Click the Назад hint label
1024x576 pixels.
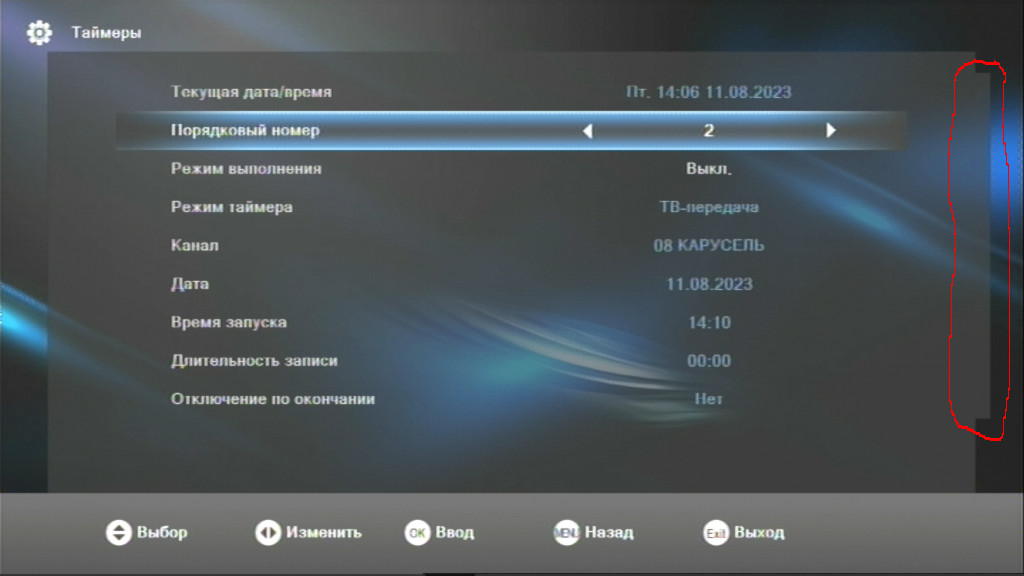click(609, 533)
